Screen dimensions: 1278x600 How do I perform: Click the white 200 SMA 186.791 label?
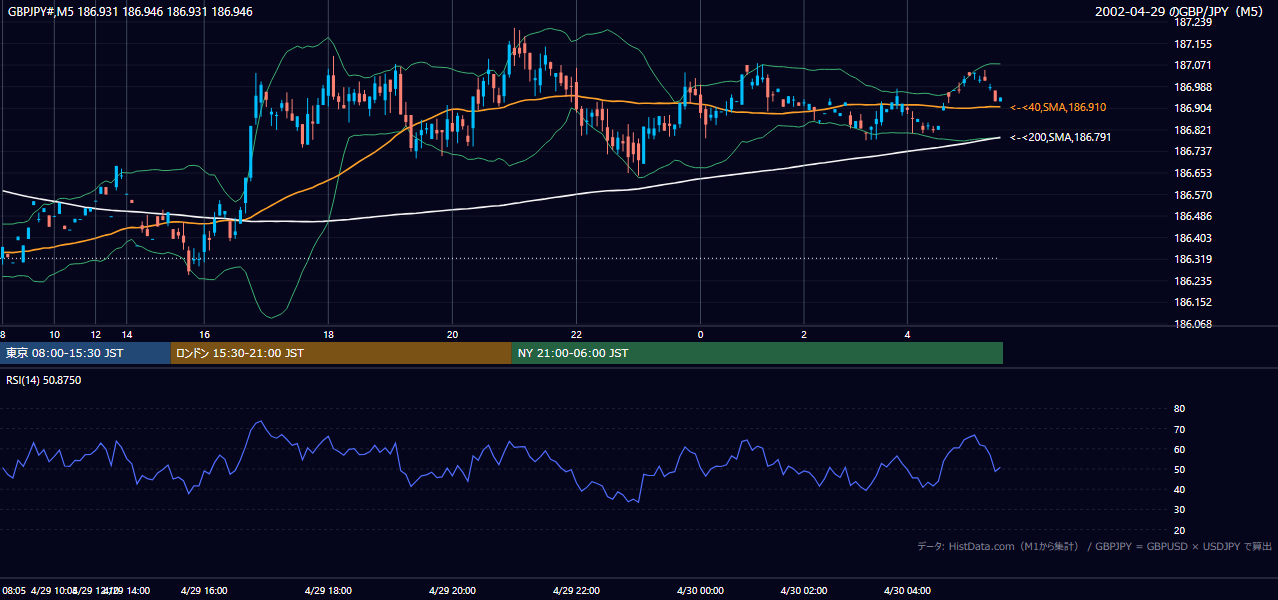[1060, 137]
